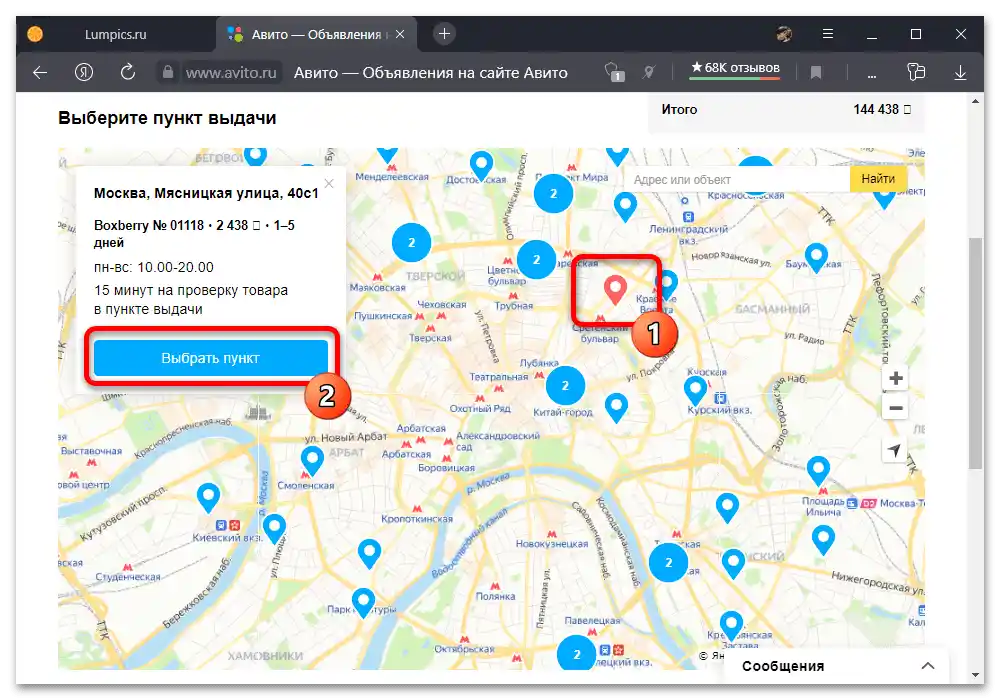Select the pickup pin at Достоевская

[482, 165]
